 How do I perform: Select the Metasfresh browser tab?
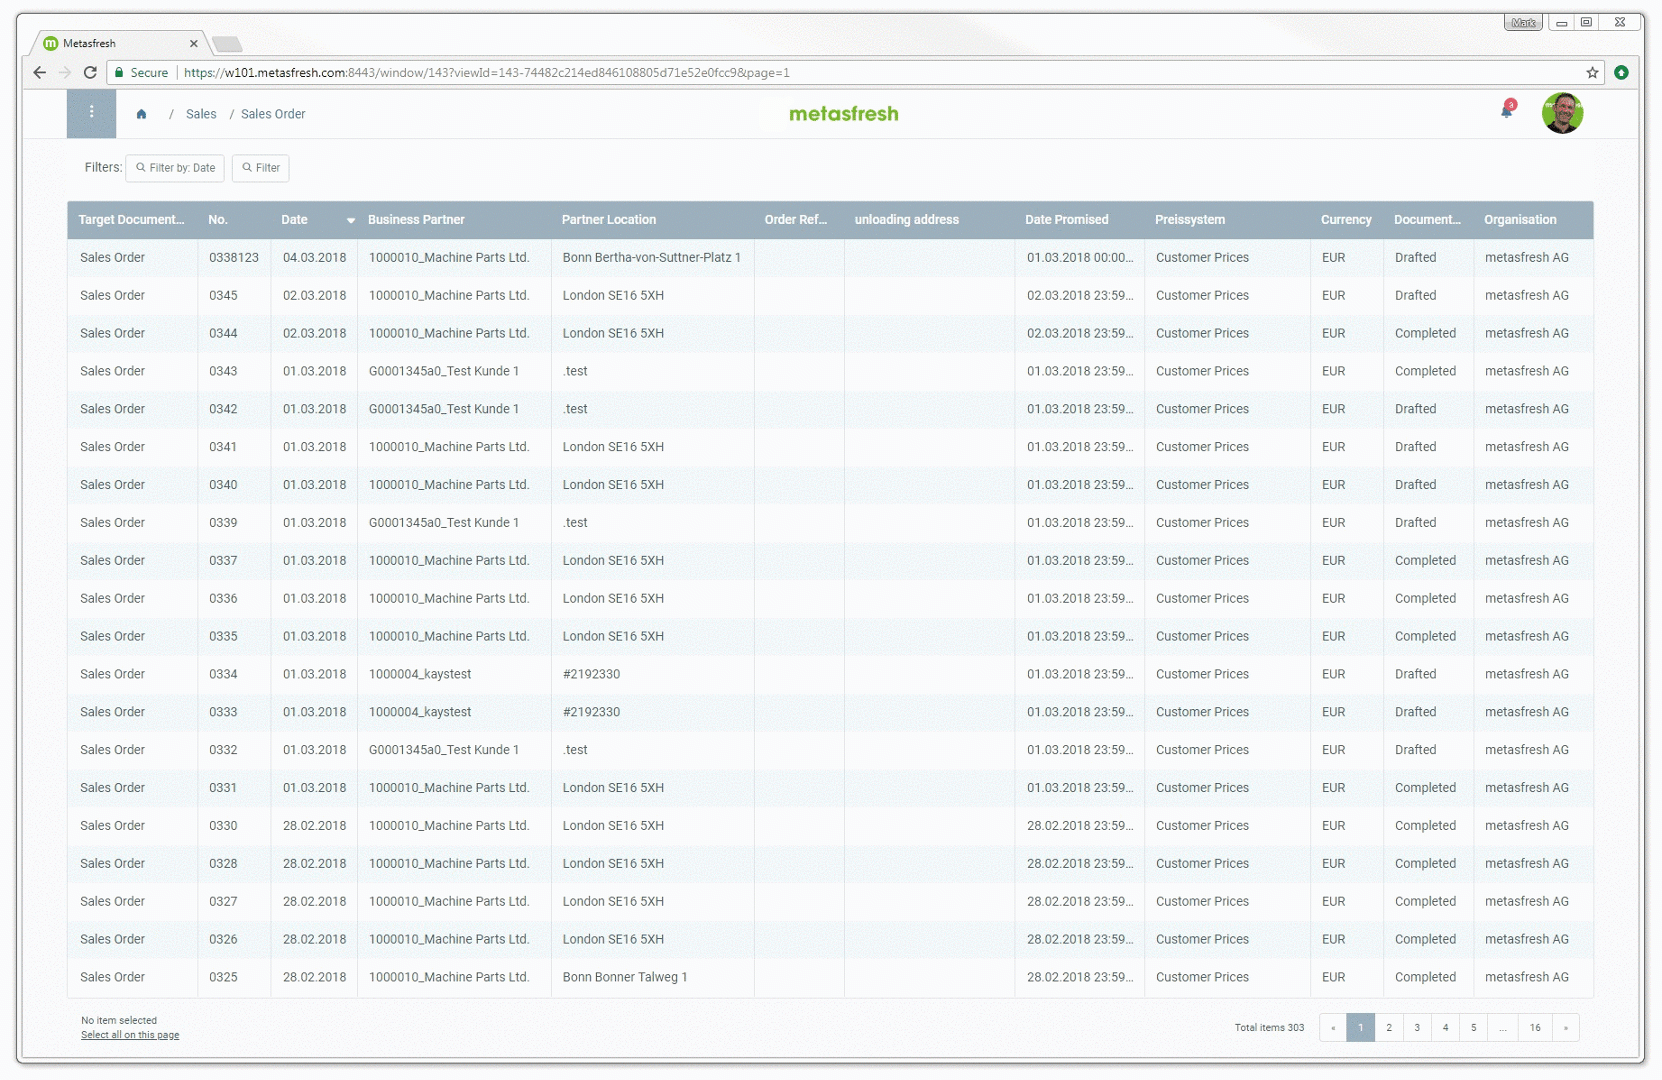[119, 43]
